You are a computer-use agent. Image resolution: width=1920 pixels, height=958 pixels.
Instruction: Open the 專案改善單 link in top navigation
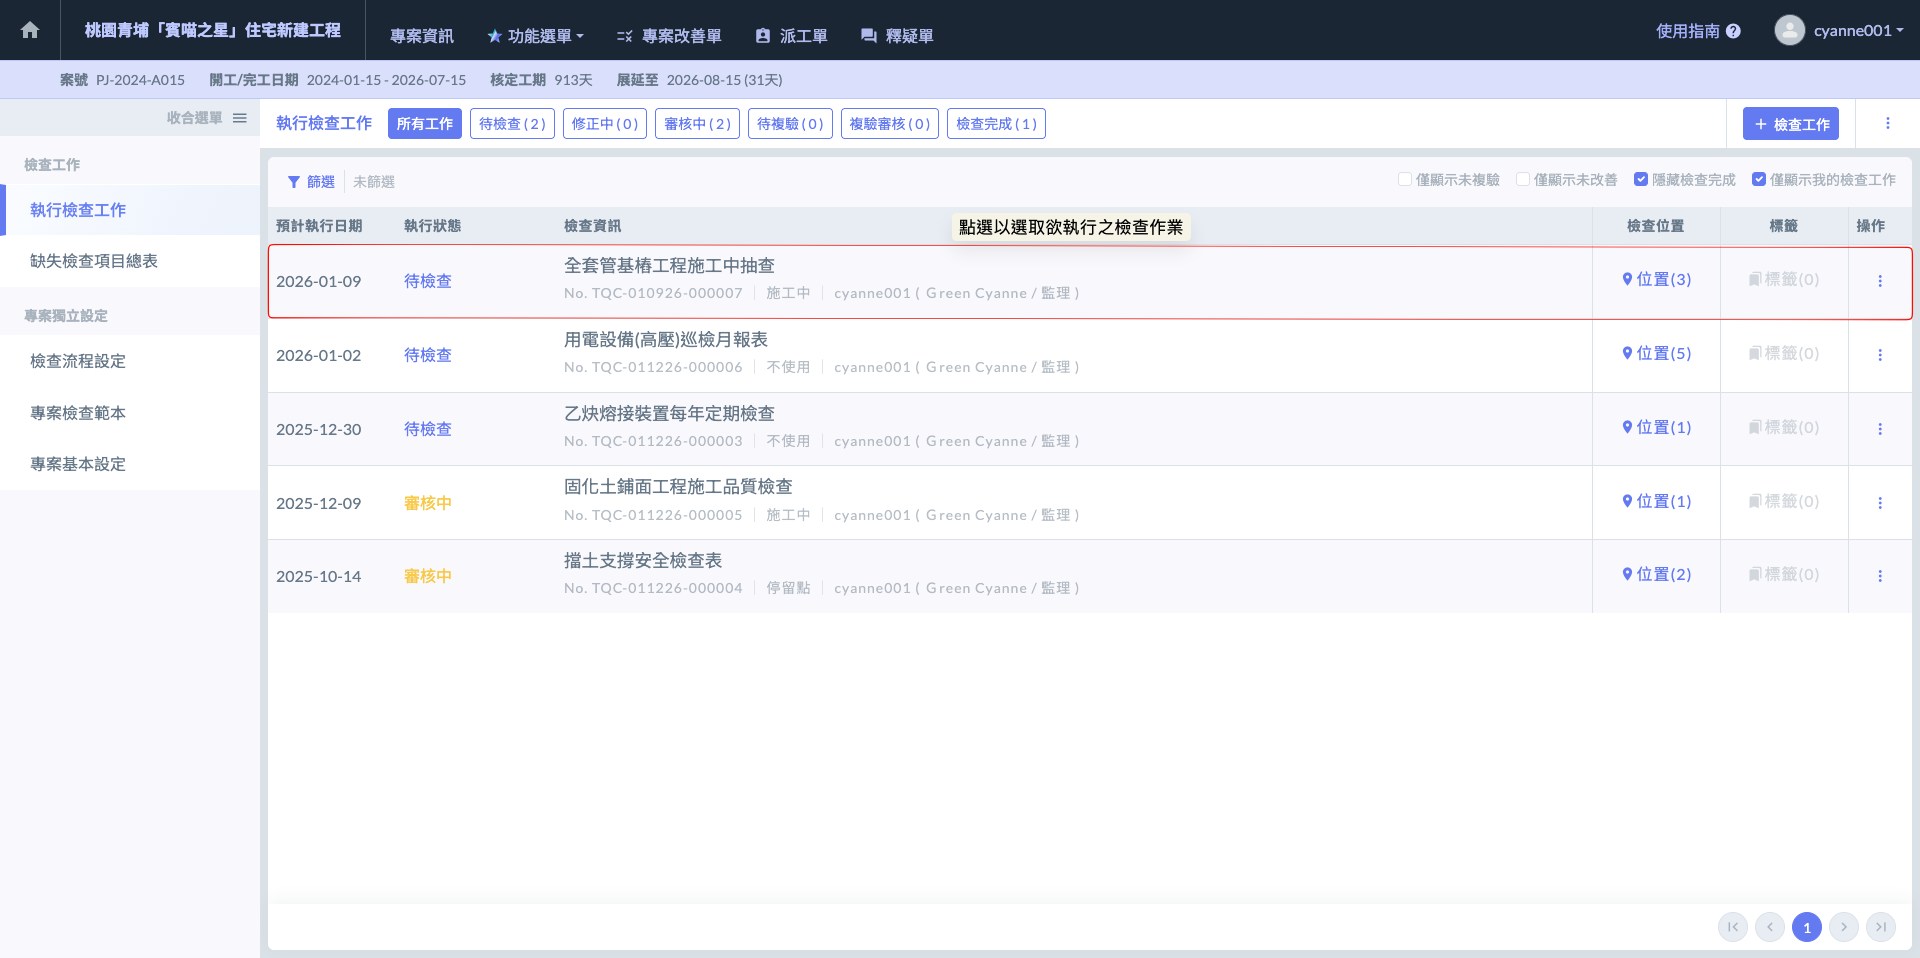(669, 36)
